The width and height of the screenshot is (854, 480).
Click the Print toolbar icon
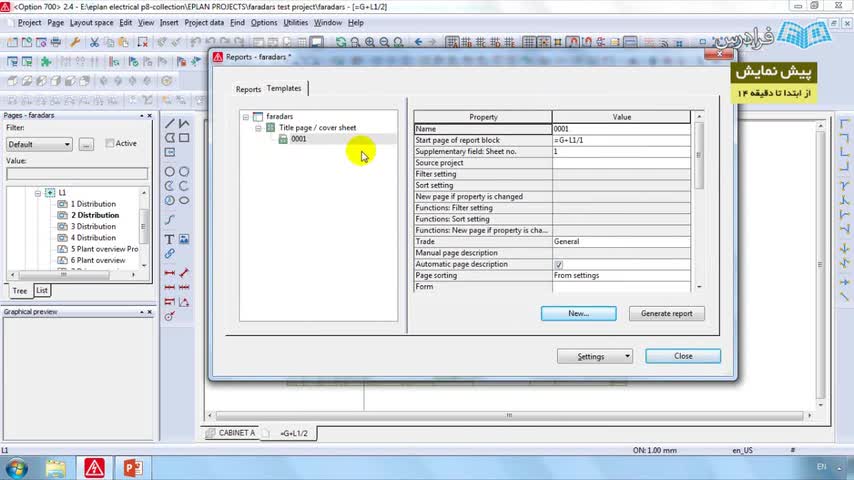[x=56, y=42]
